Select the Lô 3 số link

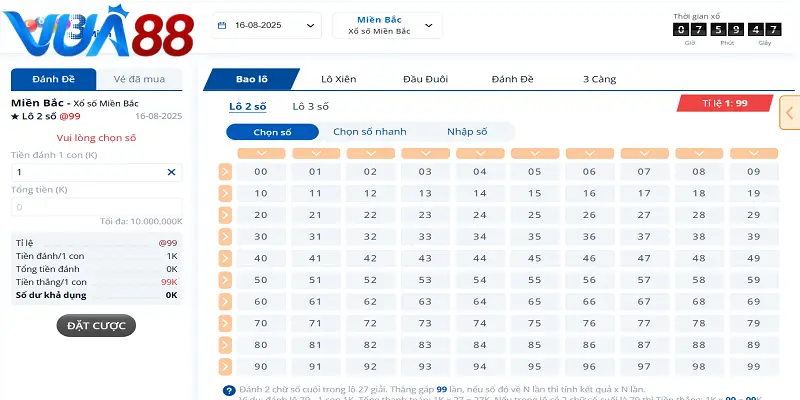(x=310, y=106)
